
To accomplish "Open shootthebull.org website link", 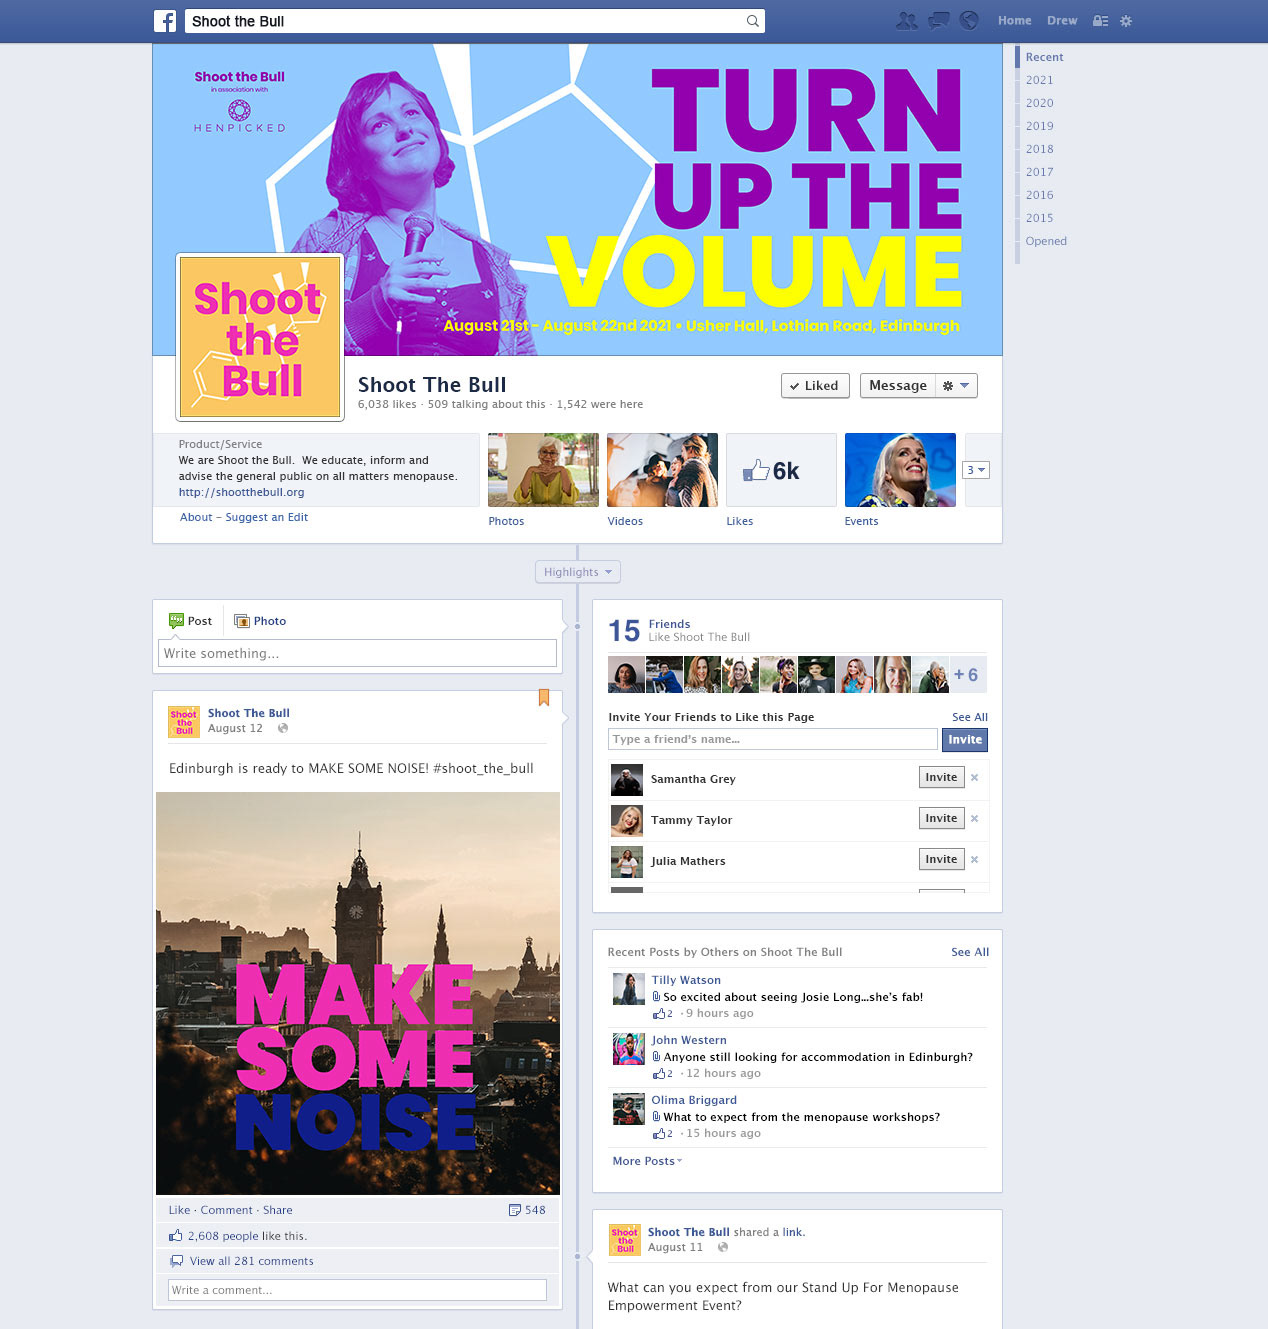I will pos(241,492).
